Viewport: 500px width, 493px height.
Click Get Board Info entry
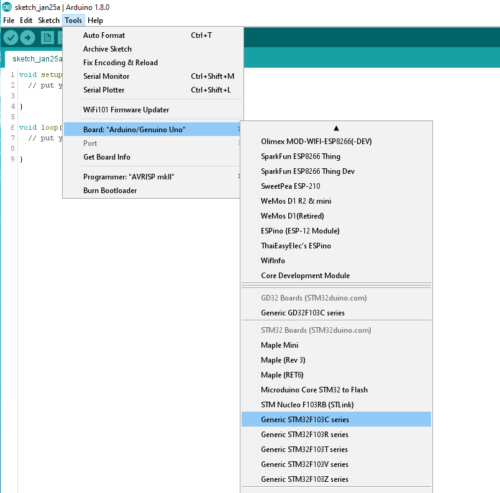[152, 157]
